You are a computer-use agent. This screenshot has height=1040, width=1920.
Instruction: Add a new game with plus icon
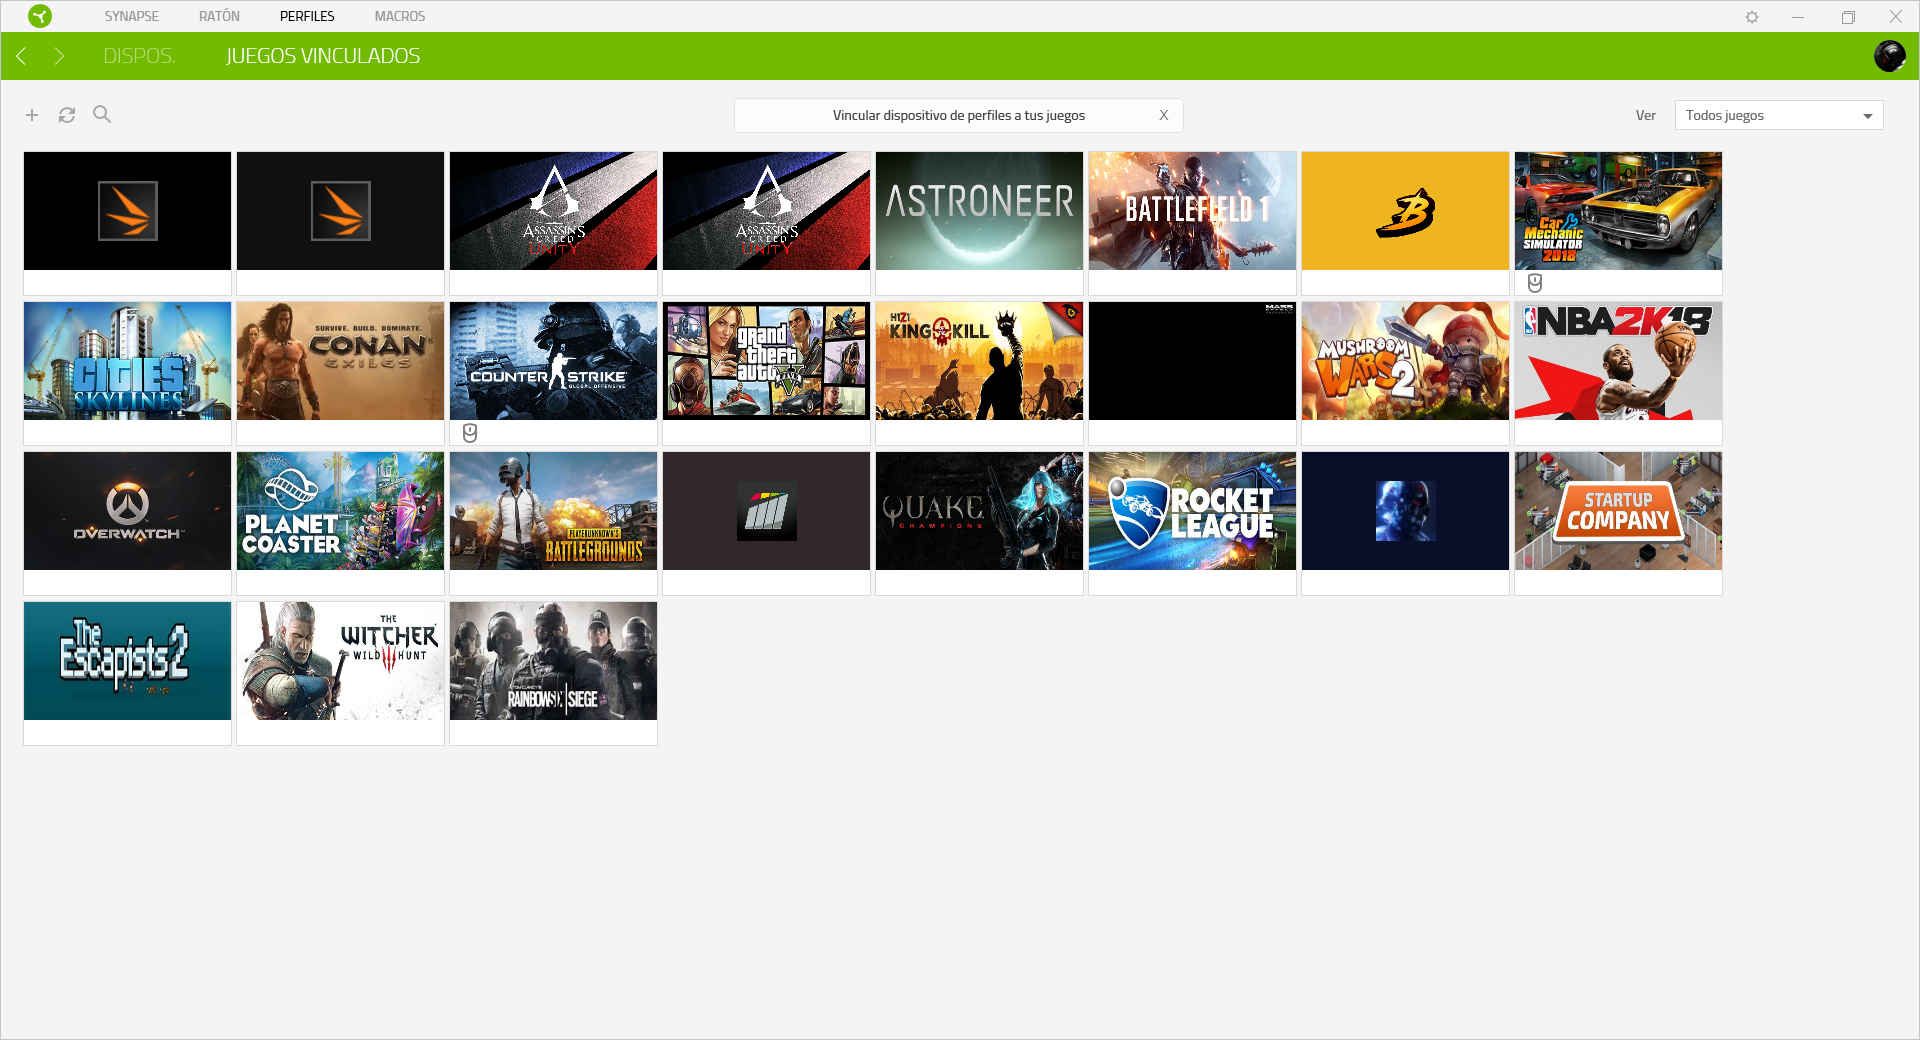click(x=32, y=115)
